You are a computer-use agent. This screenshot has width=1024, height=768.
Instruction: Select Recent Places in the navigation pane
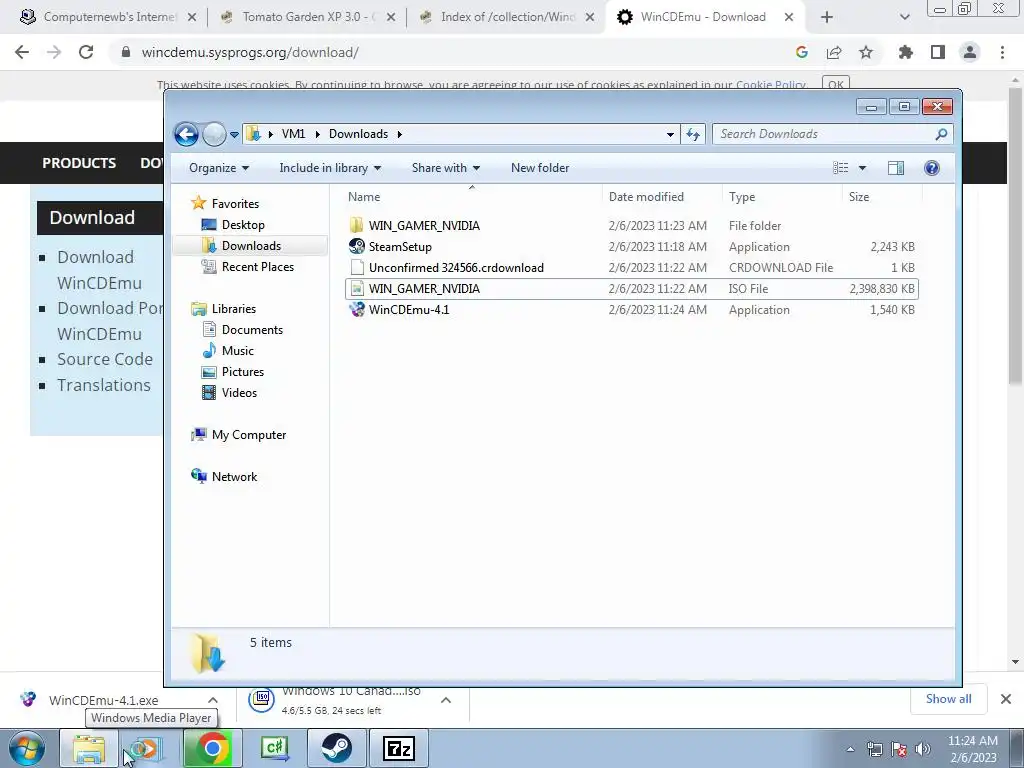248,266
